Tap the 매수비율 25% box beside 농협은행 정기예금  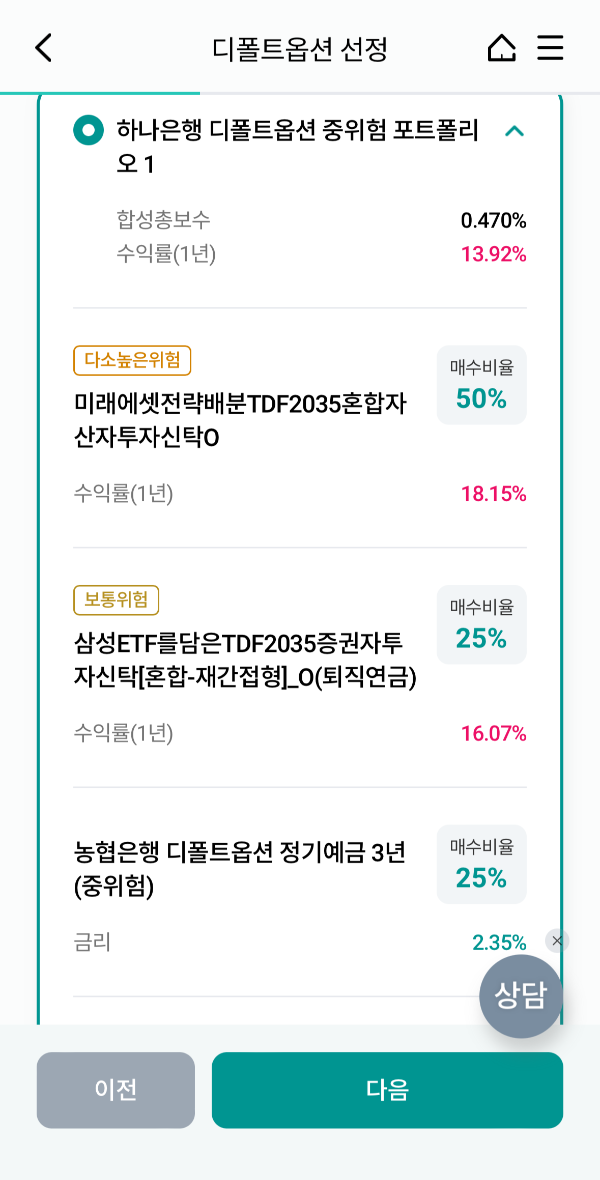[481, 864]
